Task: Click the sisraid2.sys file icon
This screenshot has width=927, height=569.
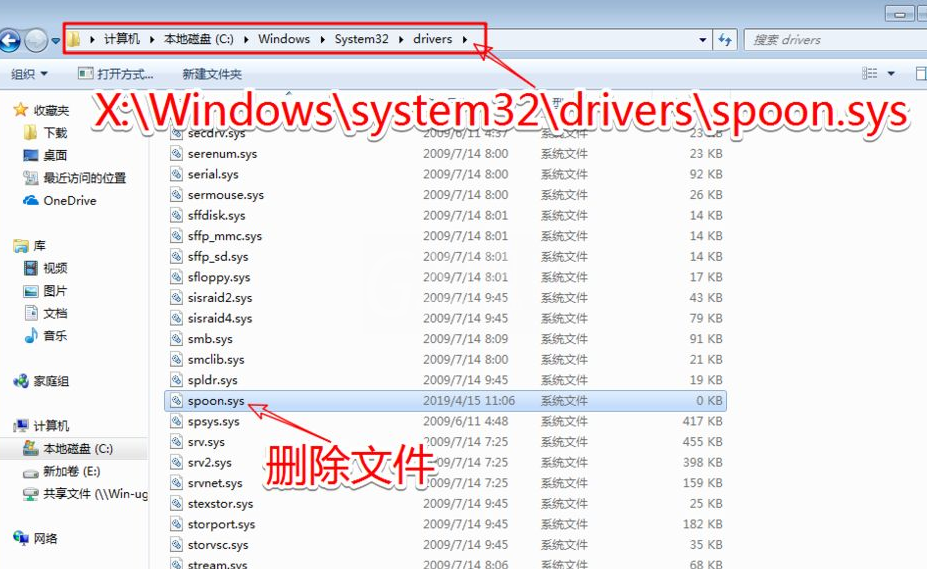Action: 176,298
